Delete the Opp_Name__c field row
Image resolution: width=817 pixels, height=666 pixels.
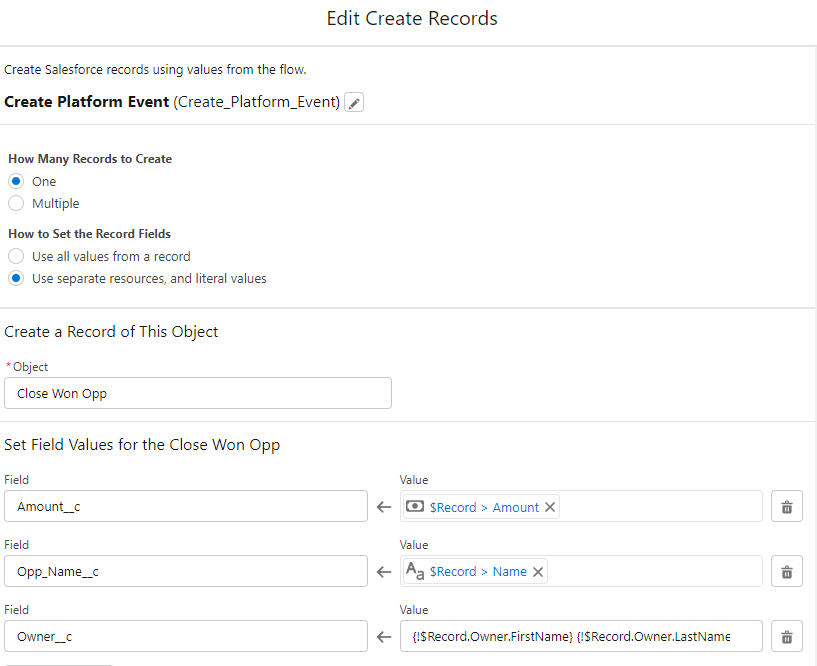(x=786, y=572)
